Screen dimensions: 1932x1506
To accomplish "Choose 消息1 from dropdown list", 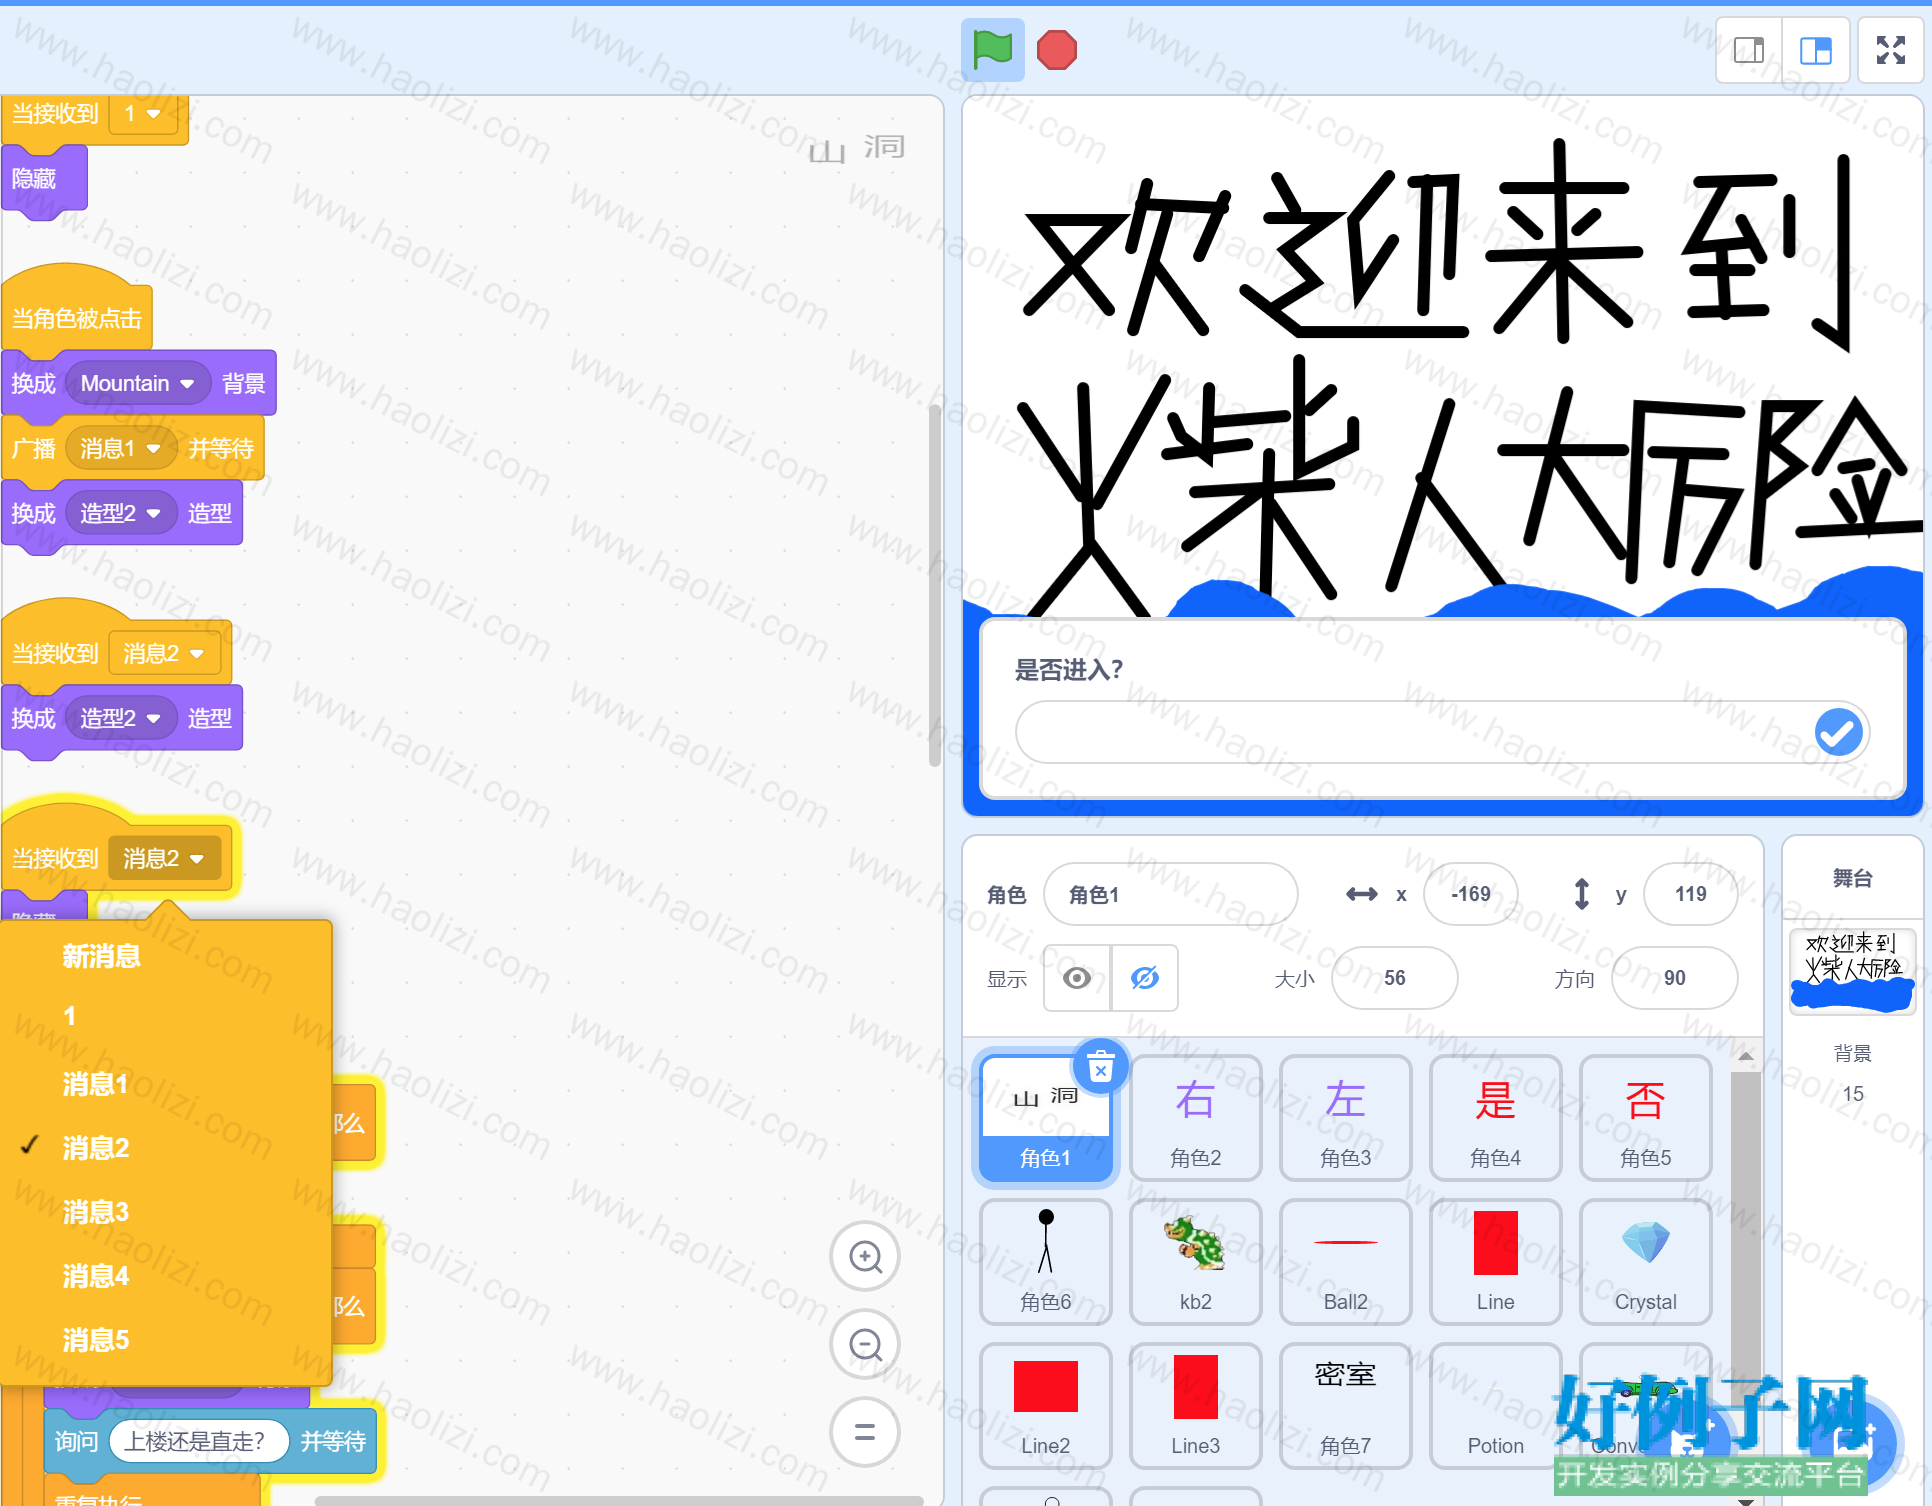I will click(x=166, y=1084).
